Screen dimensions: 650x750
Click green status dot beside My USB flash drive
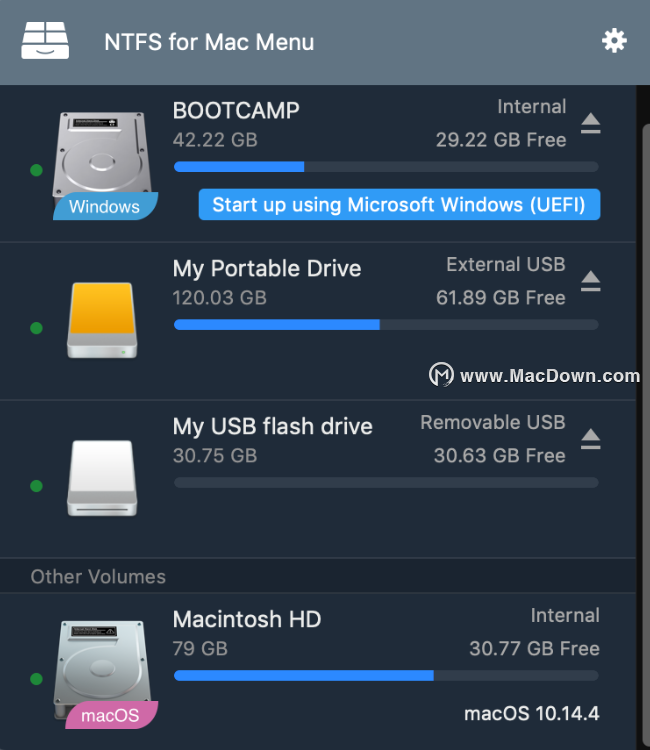(x=36, y=485)
